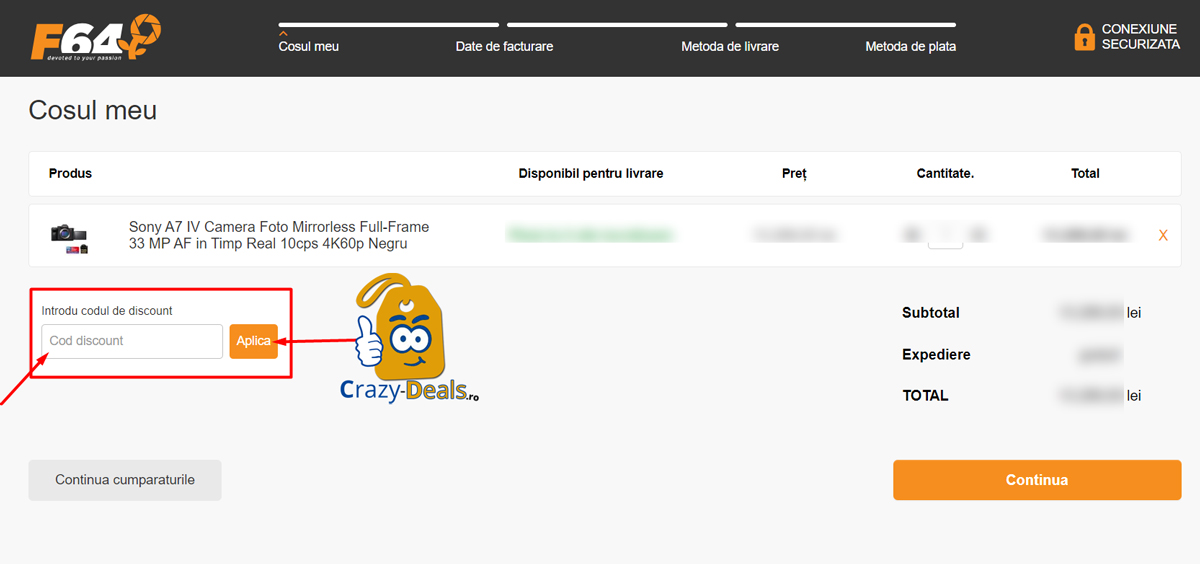This screenshot has height=564, width=1200.
Task: Open the Sony A7 IV product thumbnail
Action: [70, 237]
